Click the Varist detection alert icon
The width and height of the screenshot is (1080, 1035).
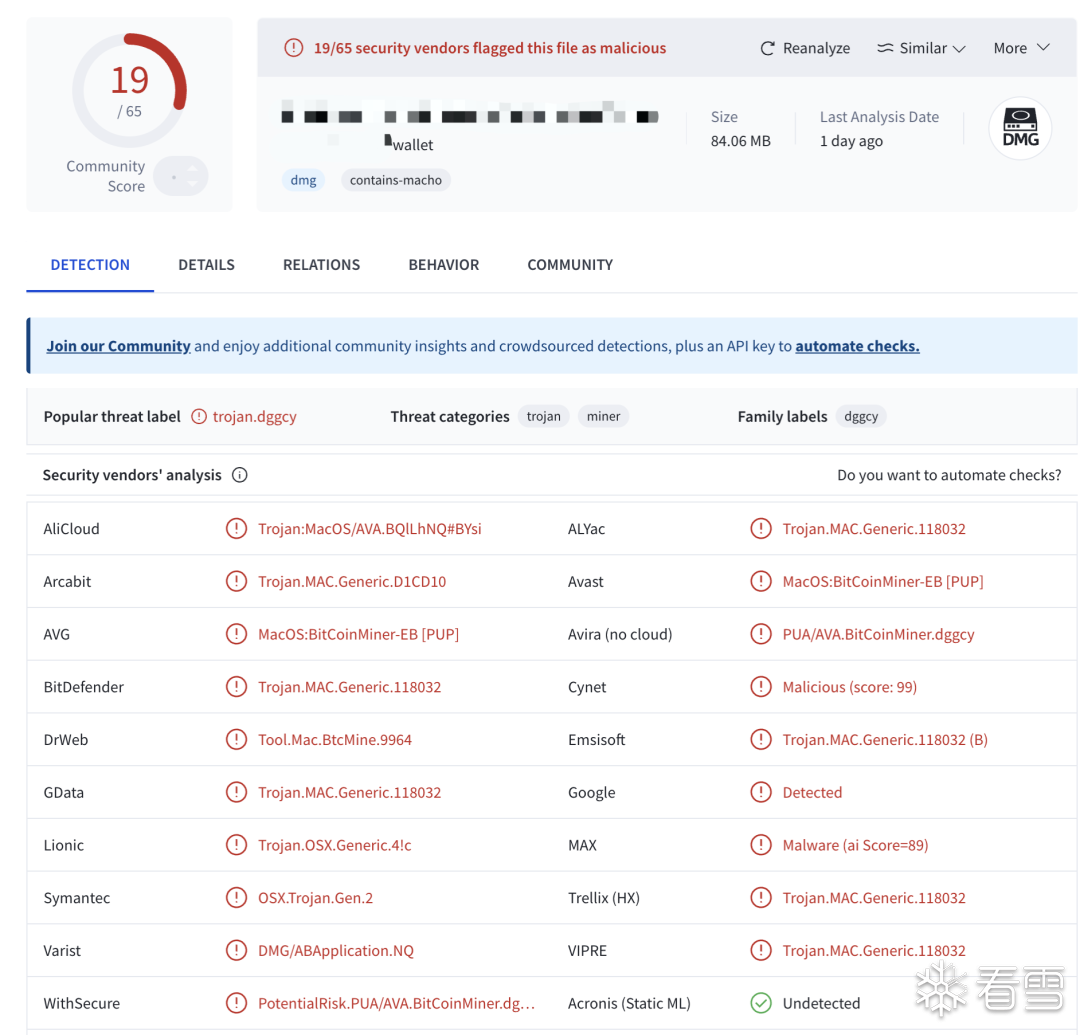click(x=236, y=951)
